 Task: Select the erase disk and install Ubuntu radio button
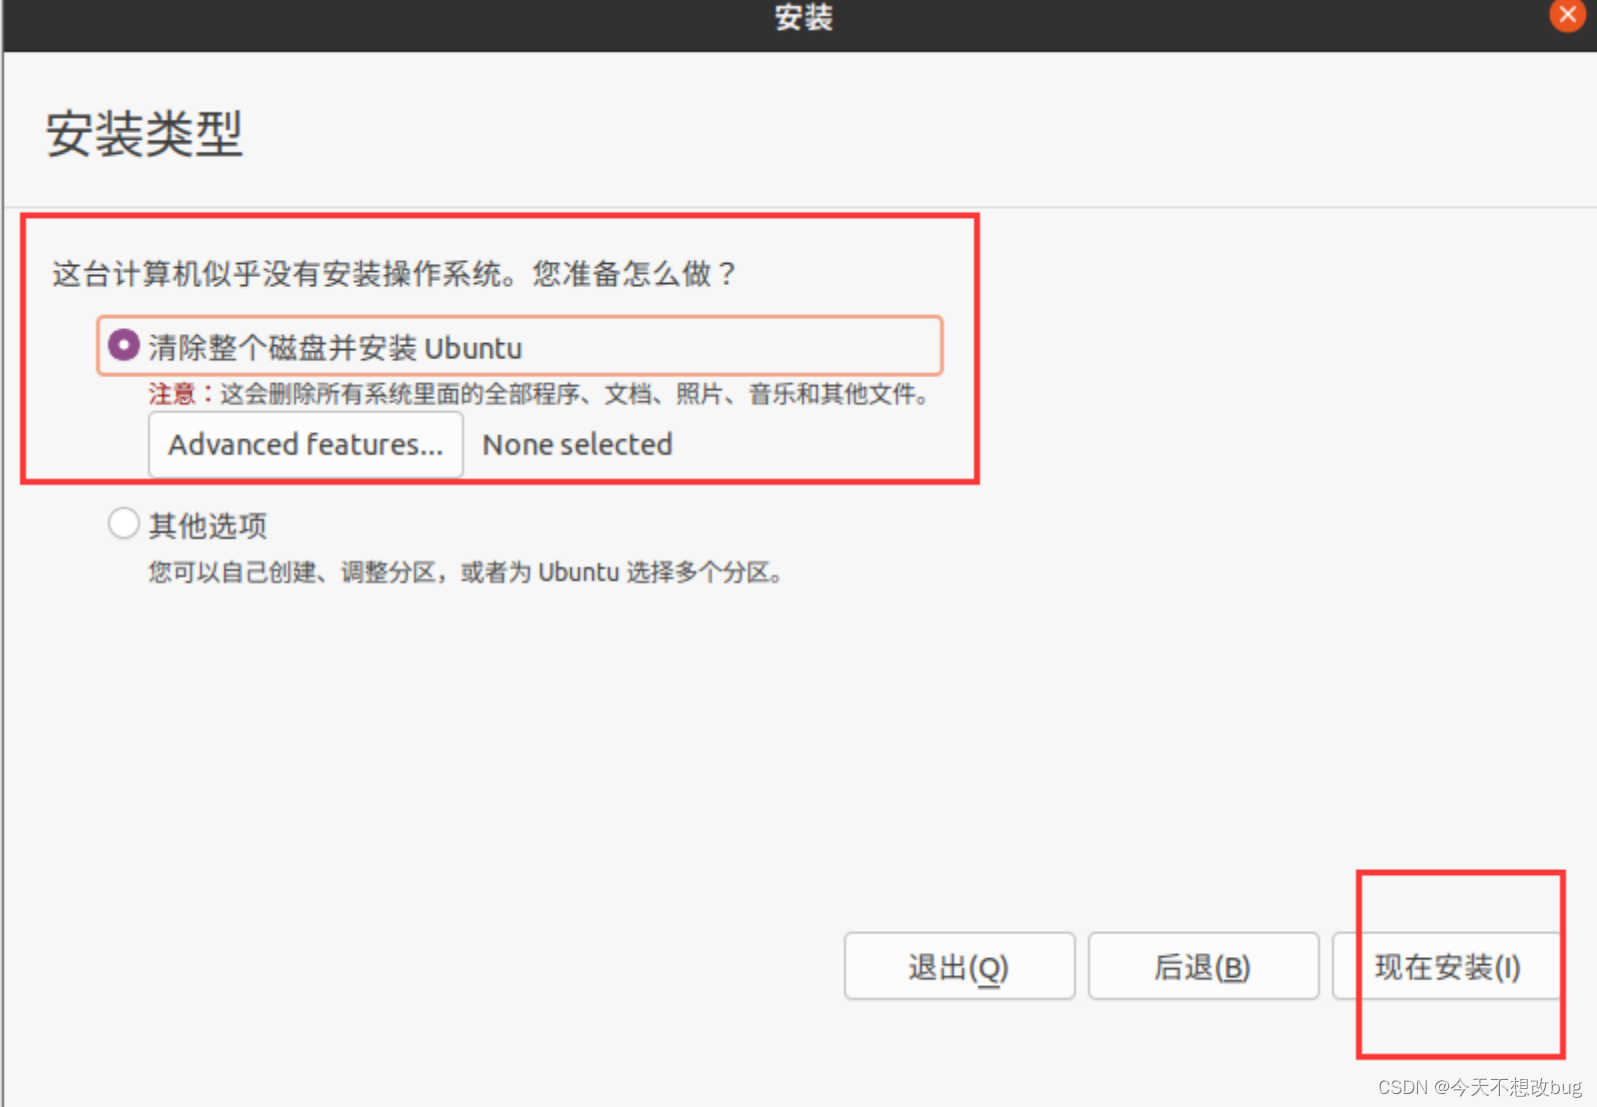coord(123,345)
